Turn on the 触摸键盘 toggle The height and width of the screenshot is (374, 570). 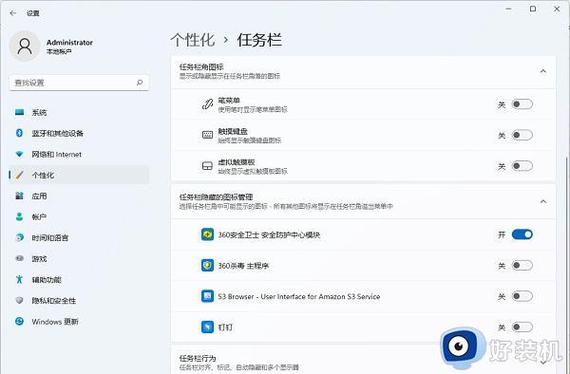click(x=522, y=135)
